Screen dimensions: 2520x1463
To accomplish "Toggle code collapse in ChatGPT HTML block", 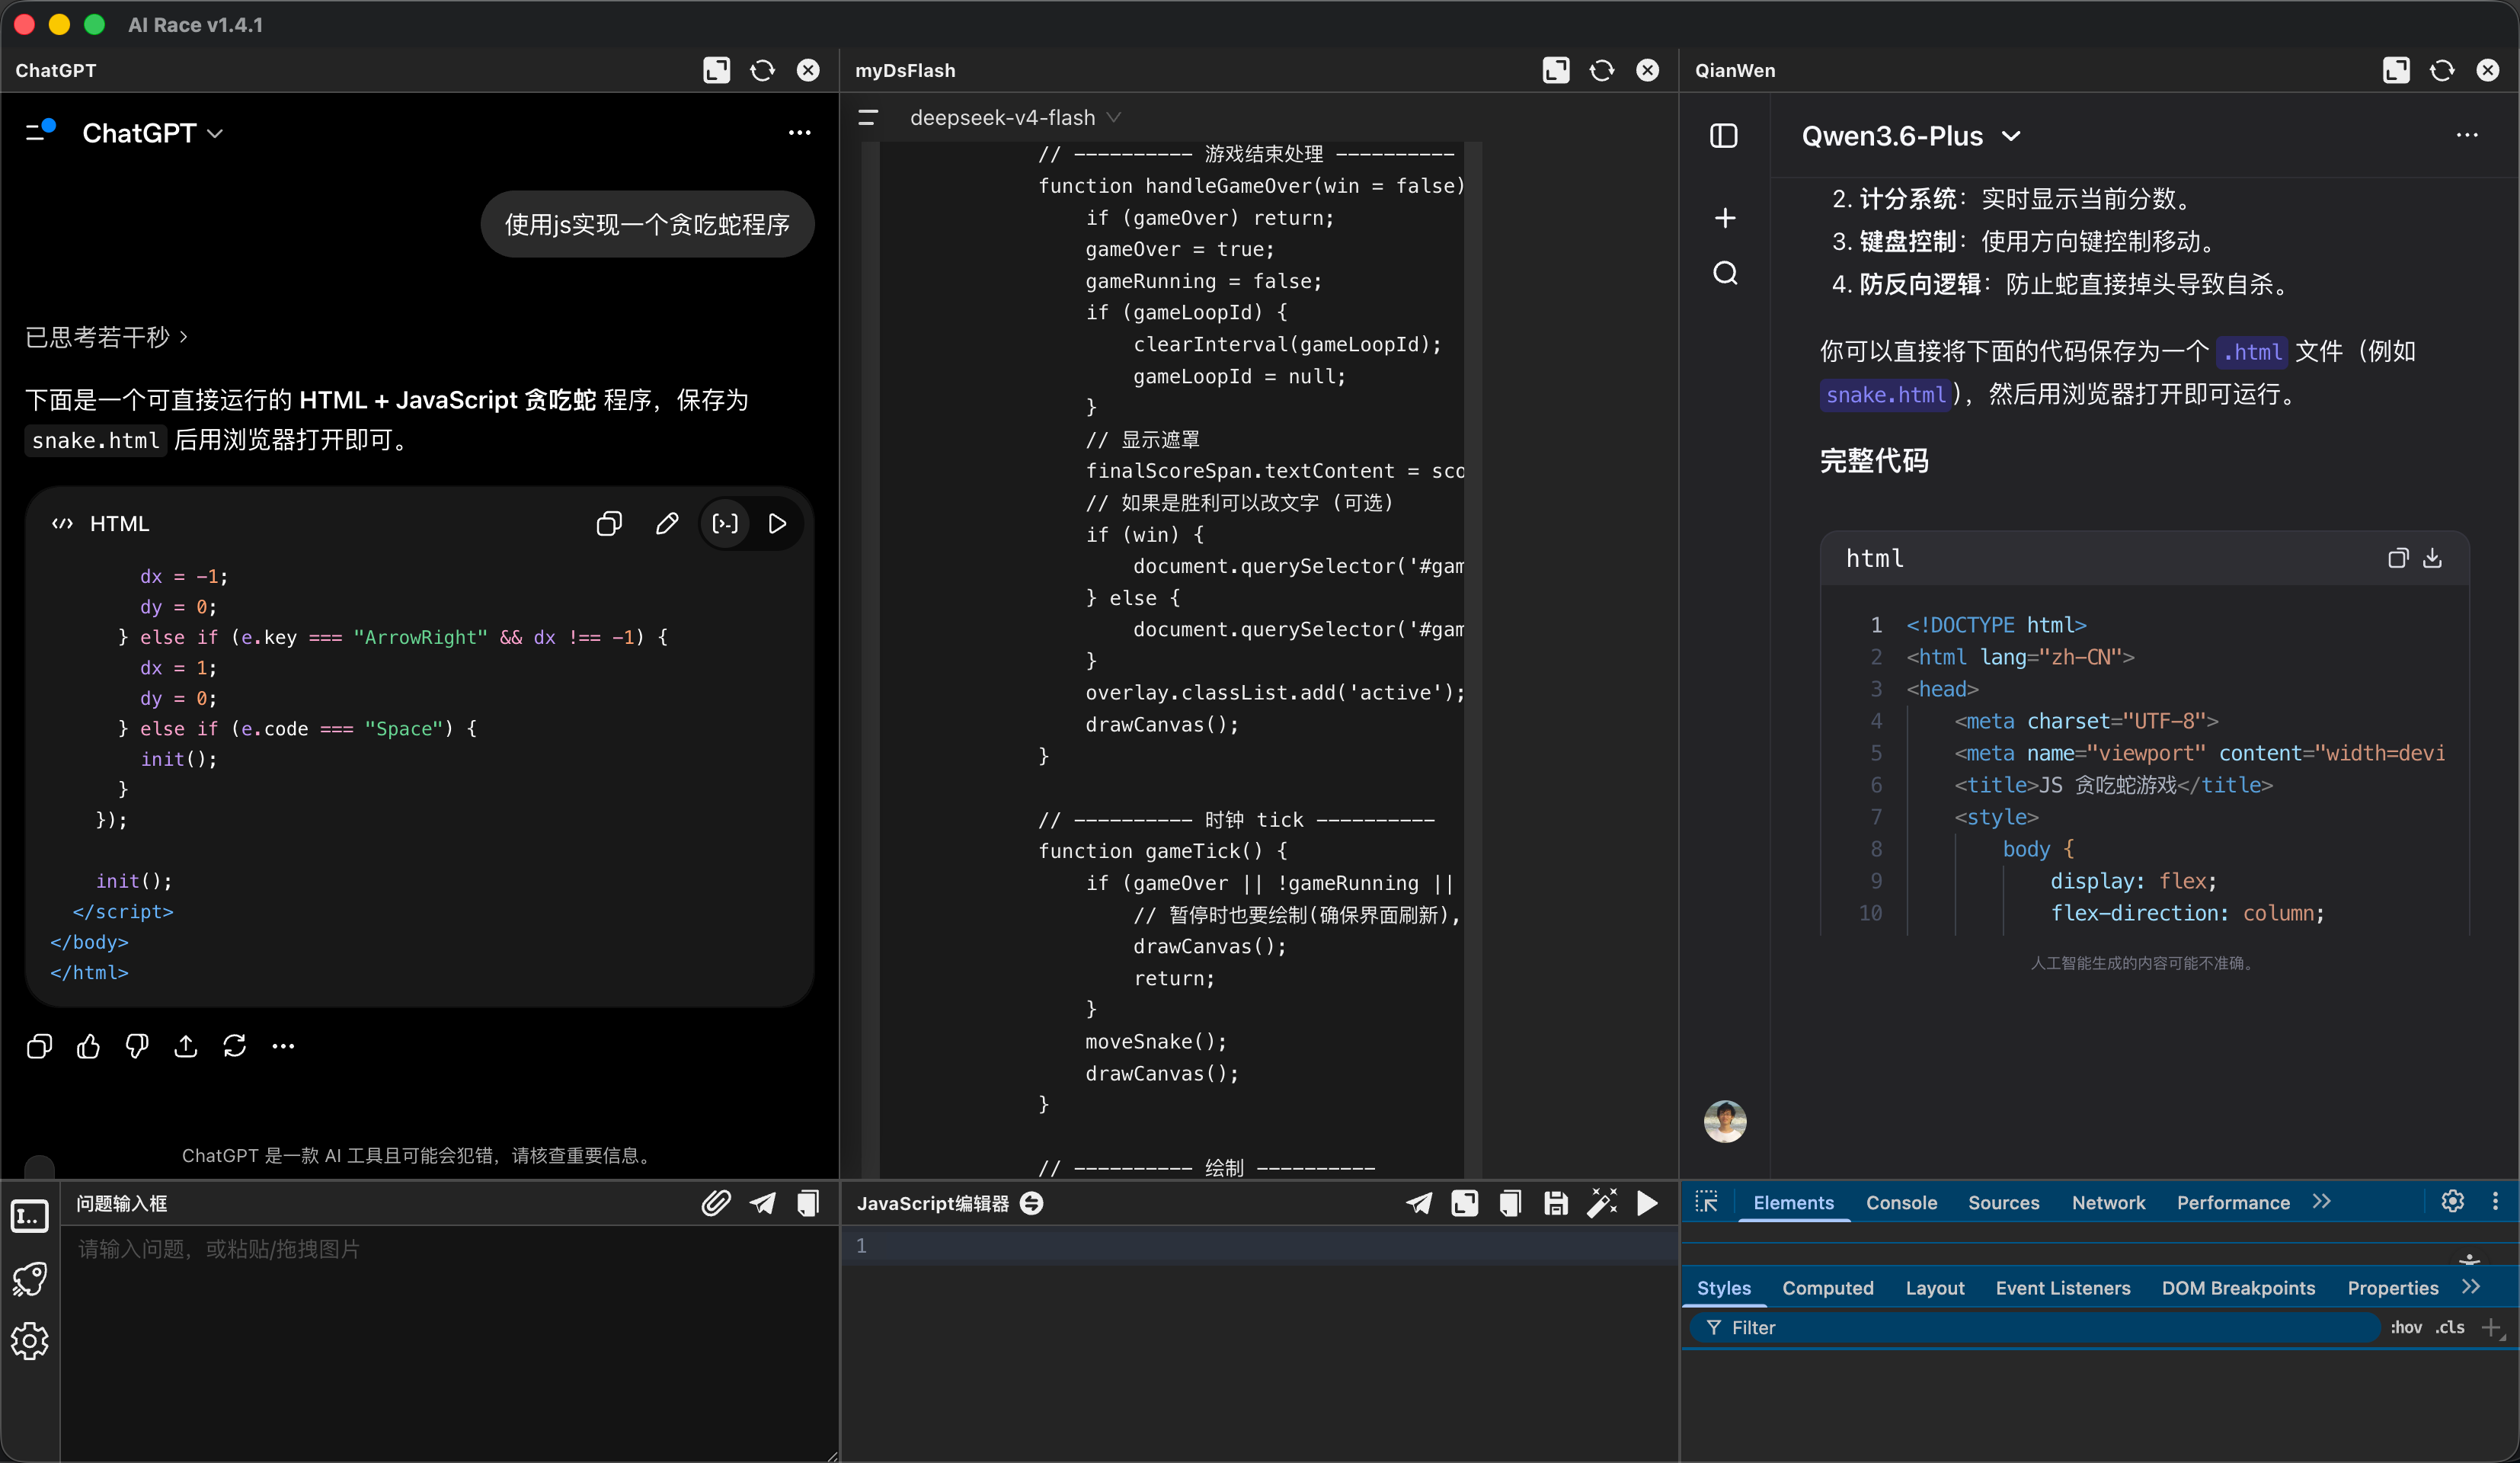I will coord(725,523).
